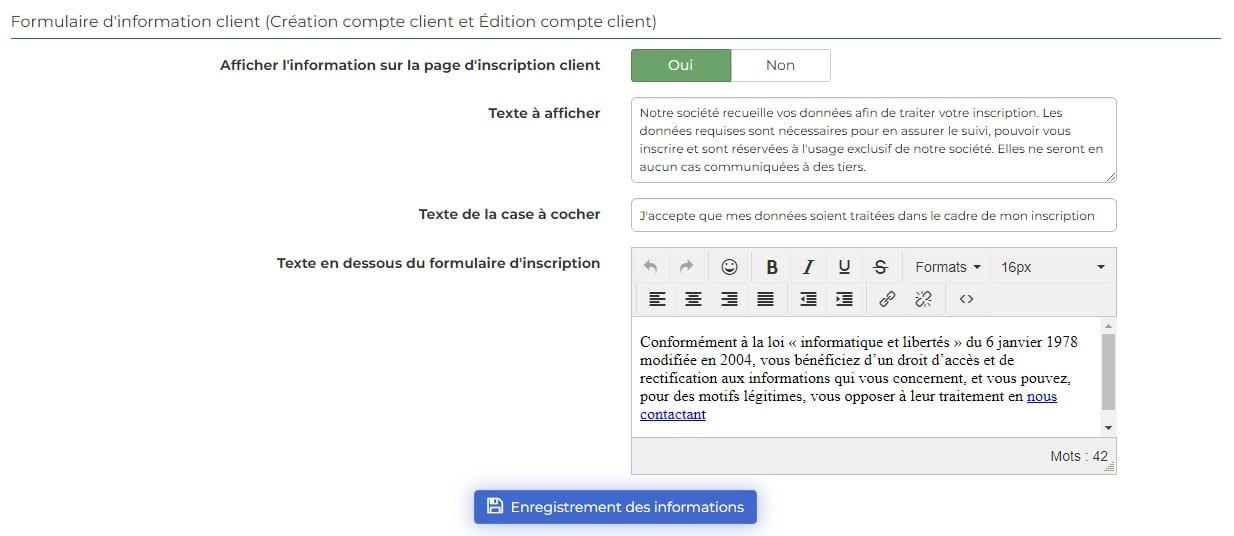
Task: Apply strikethrough formatting
Action: [880, 267]
